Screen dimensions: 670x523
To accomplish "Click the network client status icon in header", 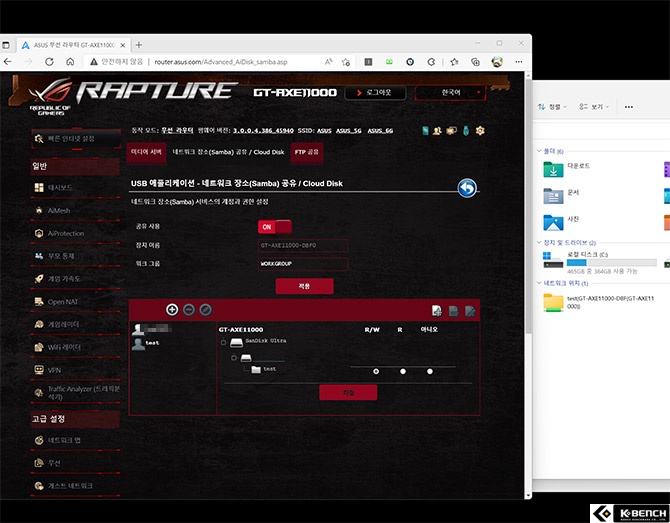I will (451, 131).
